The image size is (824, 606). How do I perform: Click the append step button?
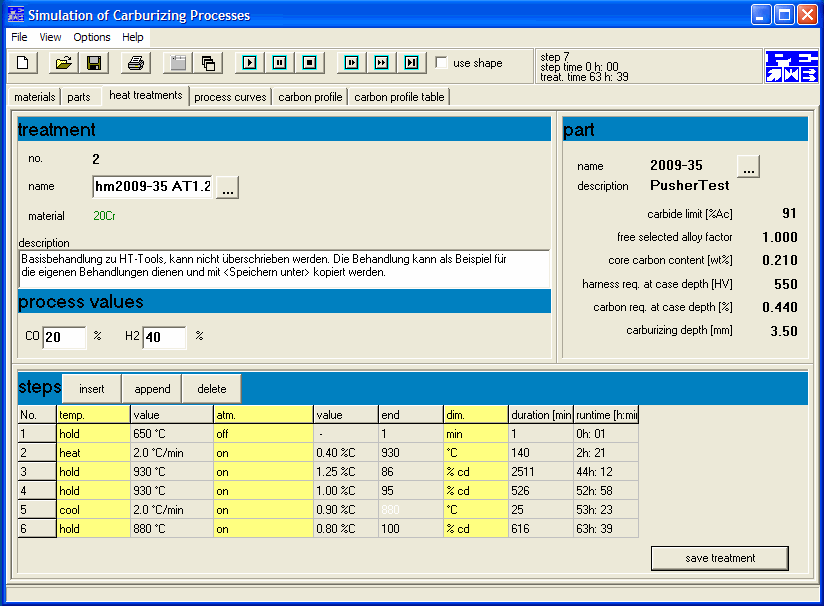152,389
